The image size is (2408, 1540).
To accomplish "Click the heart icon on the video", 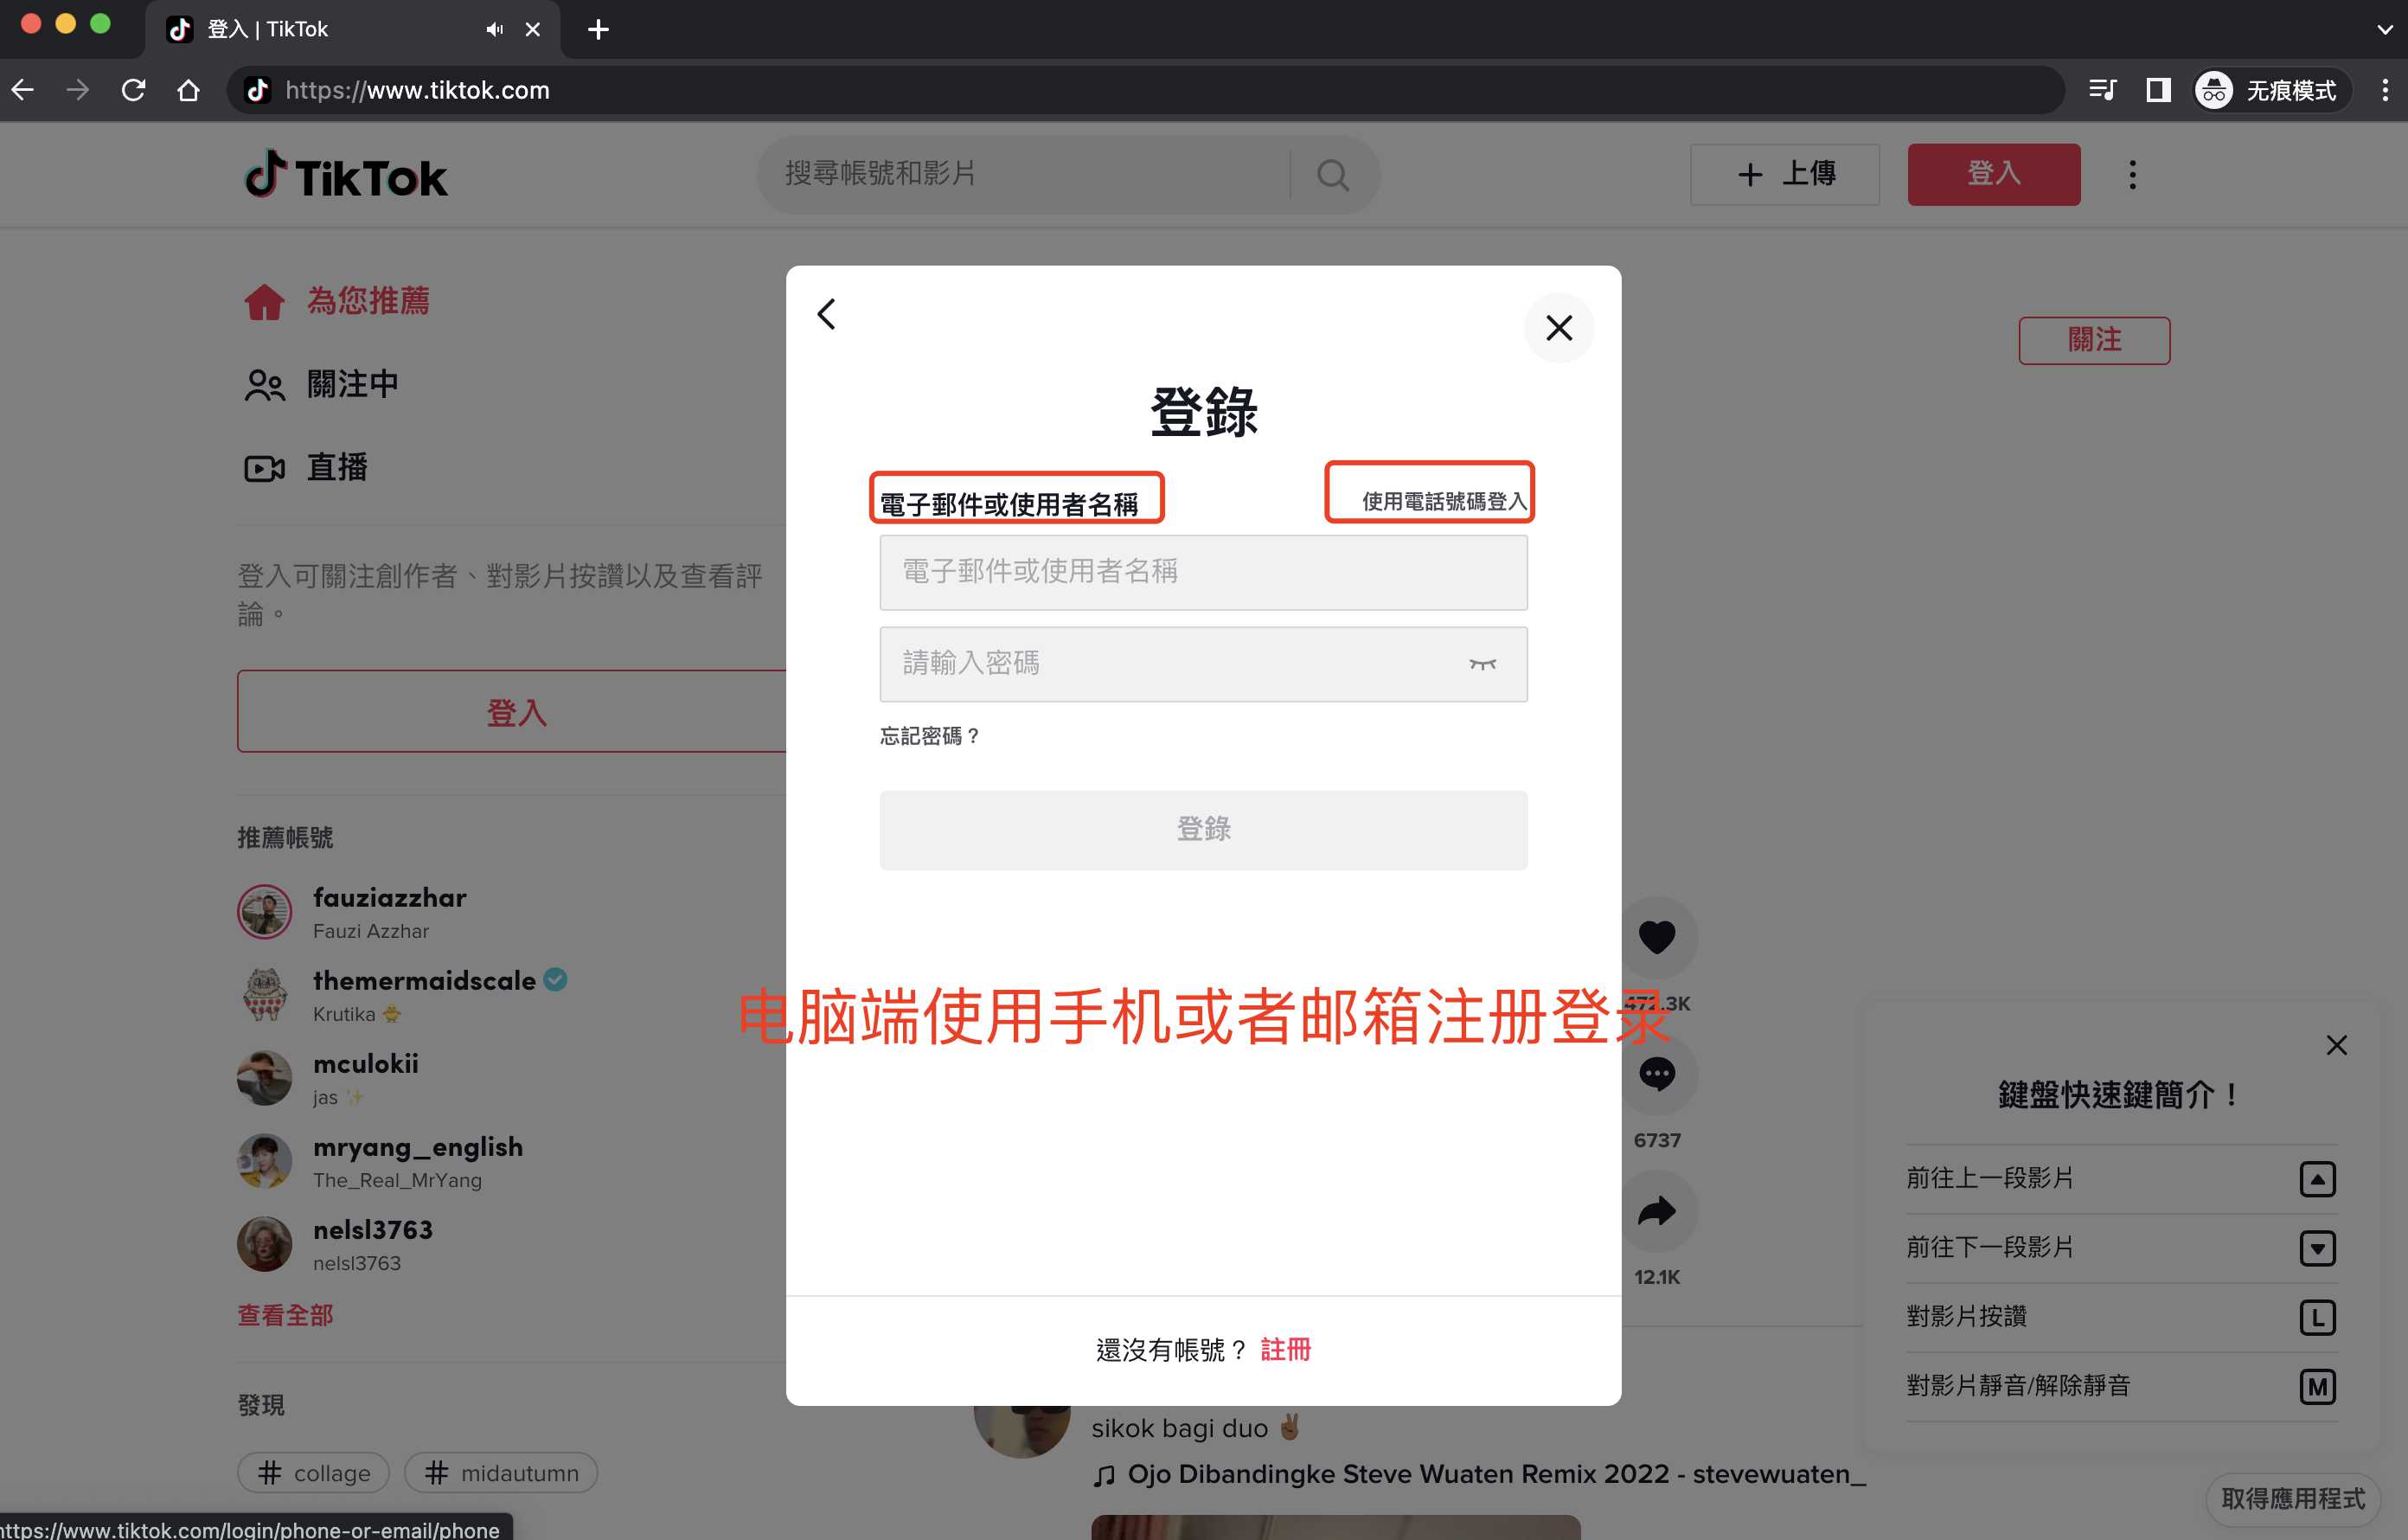I will click(1657, 937).
